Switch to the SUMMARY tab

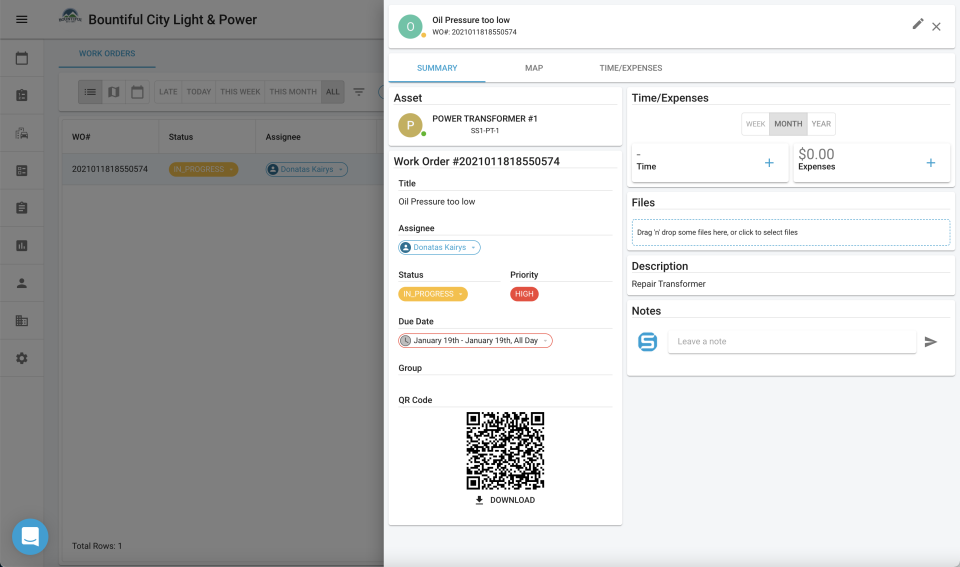tap(437, 68)
